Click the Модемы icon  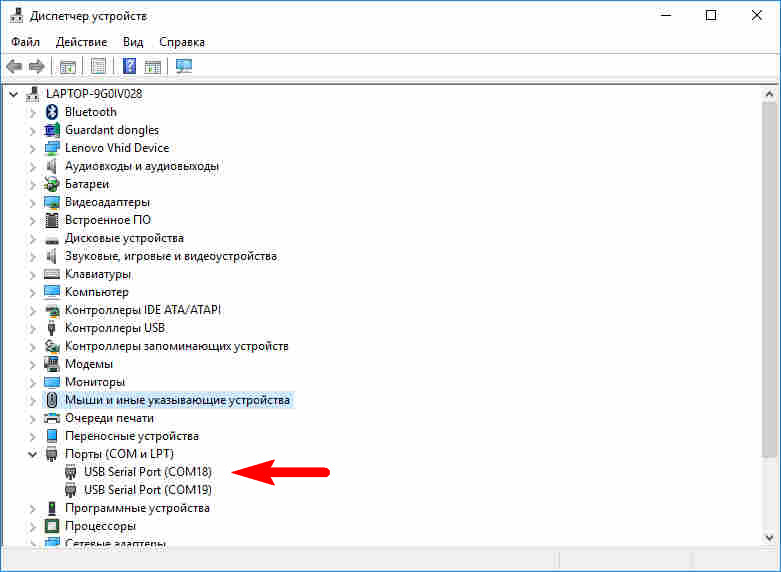click(52, 364)
